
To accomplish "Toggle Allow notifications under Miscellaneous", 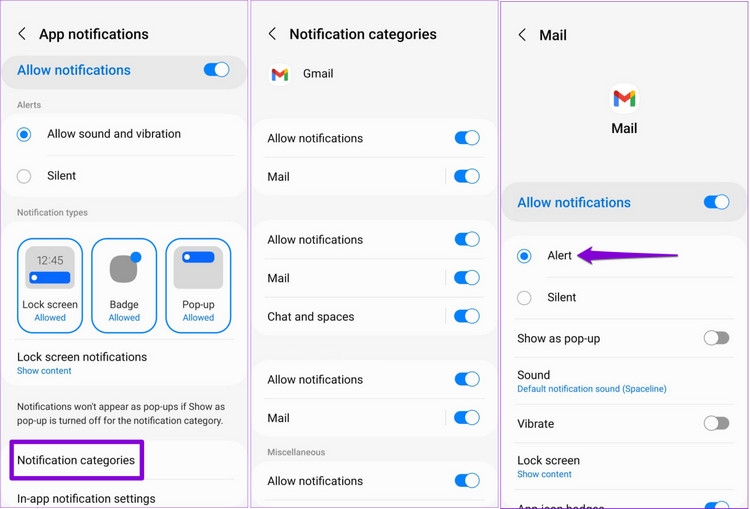I will (467, 480).
